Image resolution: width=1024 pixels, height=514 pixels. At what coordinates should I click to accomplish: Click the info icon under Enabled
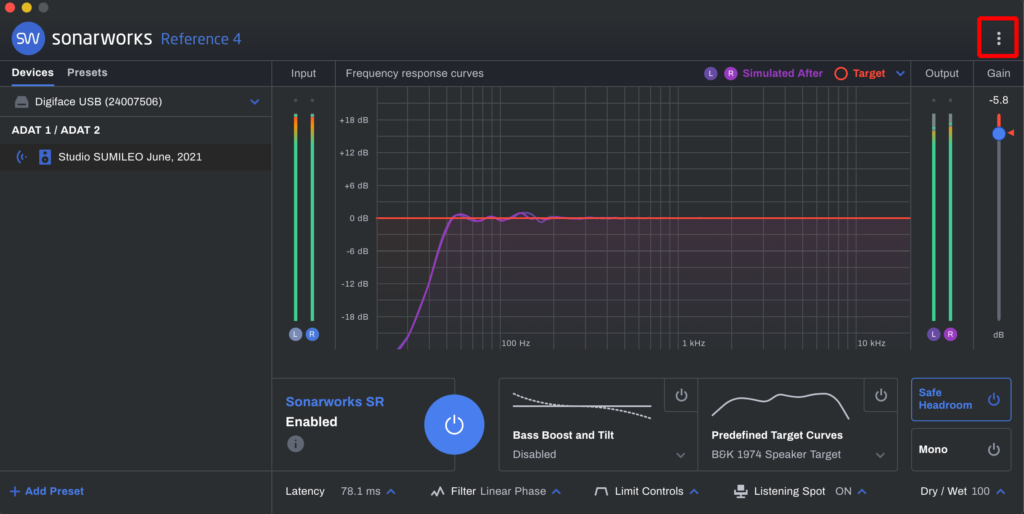point(295,444)
